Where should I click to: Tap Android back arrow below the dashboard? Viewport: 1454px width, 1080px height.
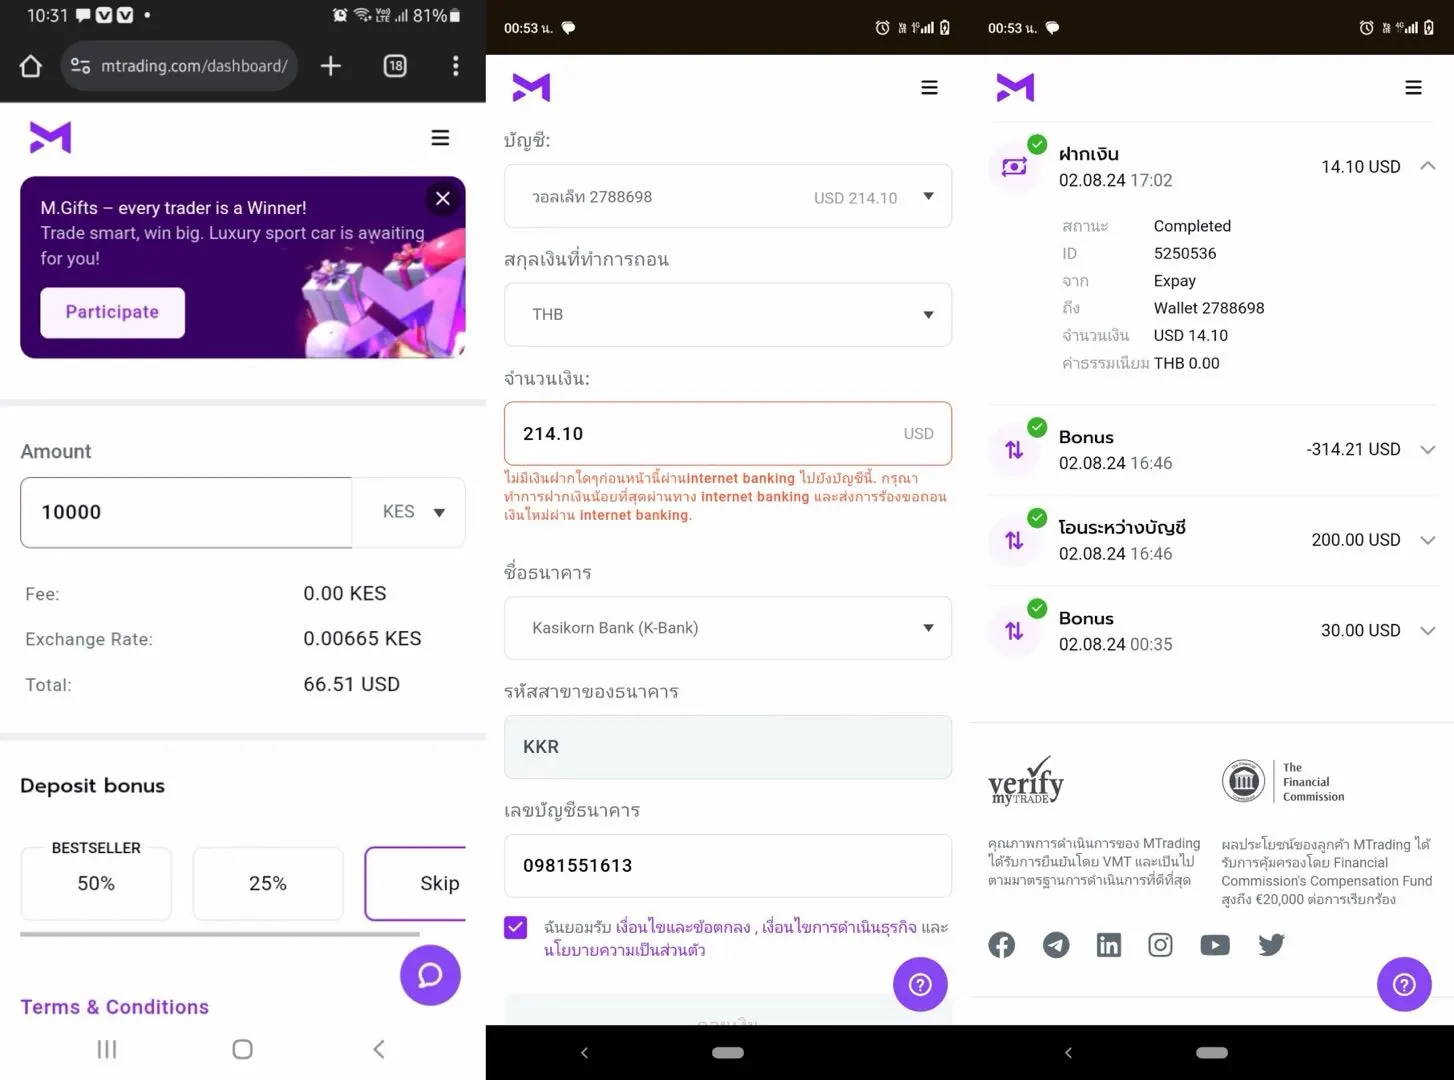pyautogui.click(x=379, y=1049)
